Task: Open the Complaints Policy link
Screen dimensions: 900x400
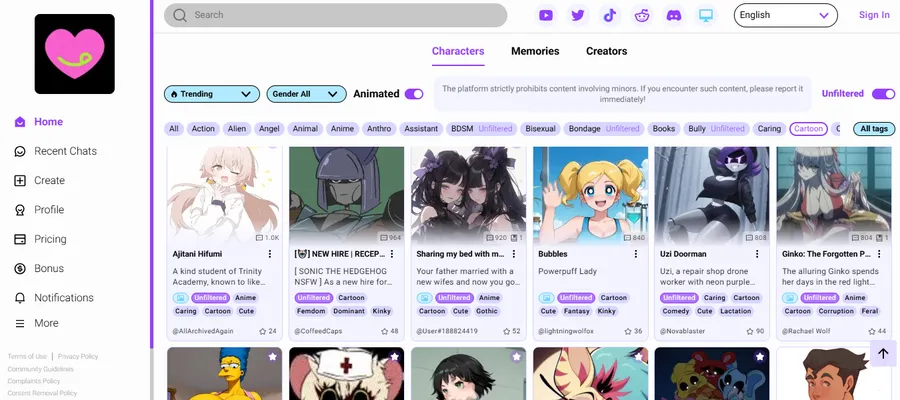Action: click(34, 381)
